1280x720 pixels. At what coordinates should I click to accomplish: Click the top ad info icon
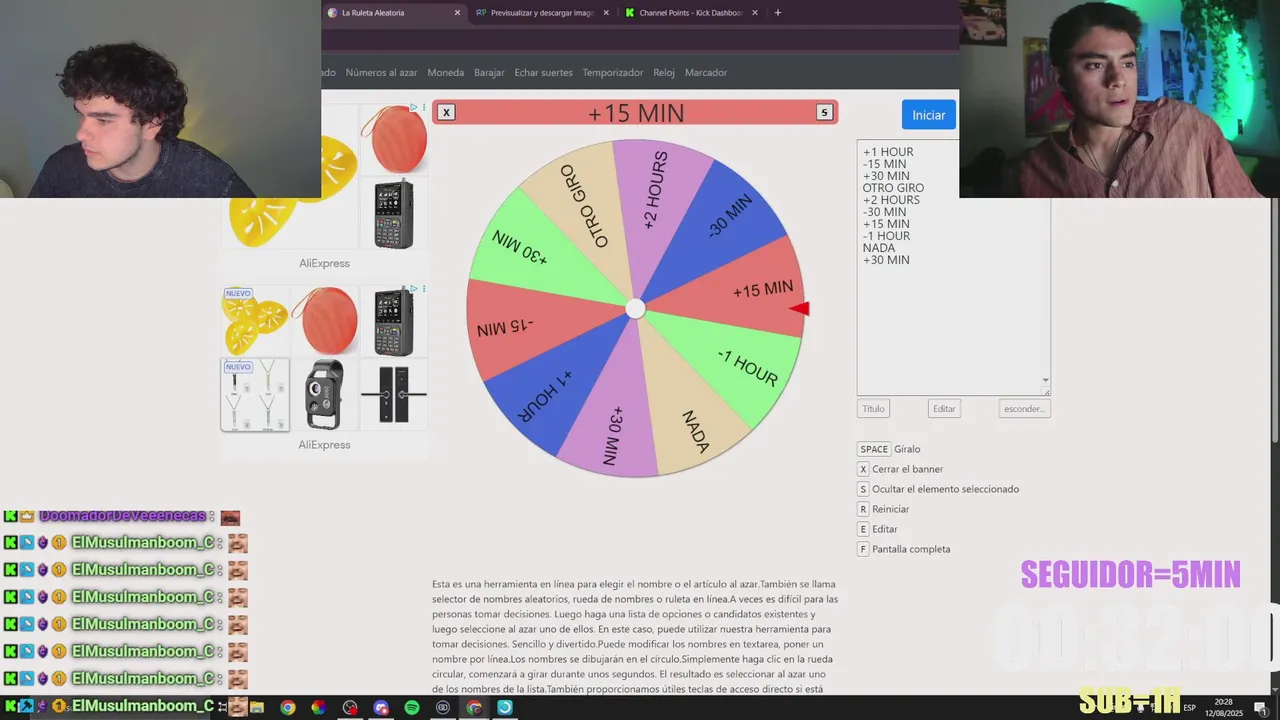click(414, 107)
